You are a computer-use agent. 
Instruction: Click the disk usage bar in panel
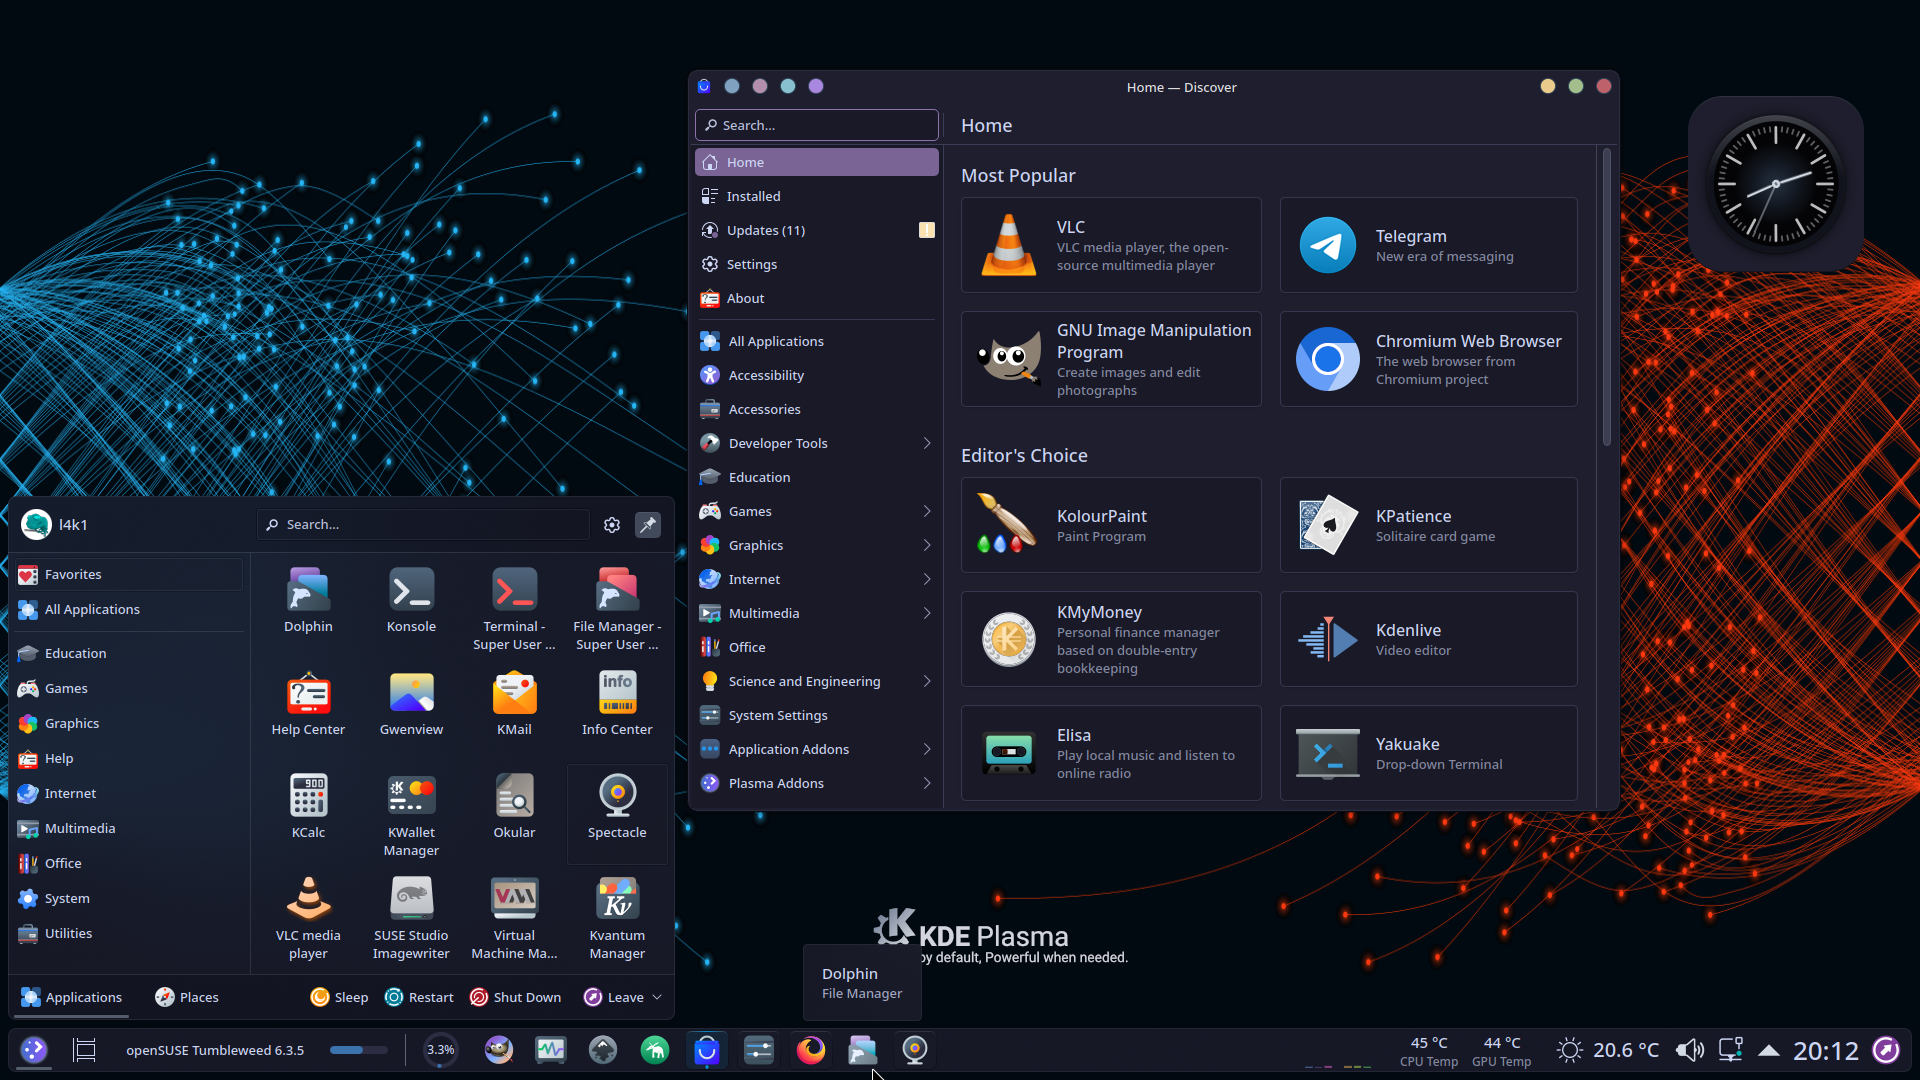coord(358,1050)
